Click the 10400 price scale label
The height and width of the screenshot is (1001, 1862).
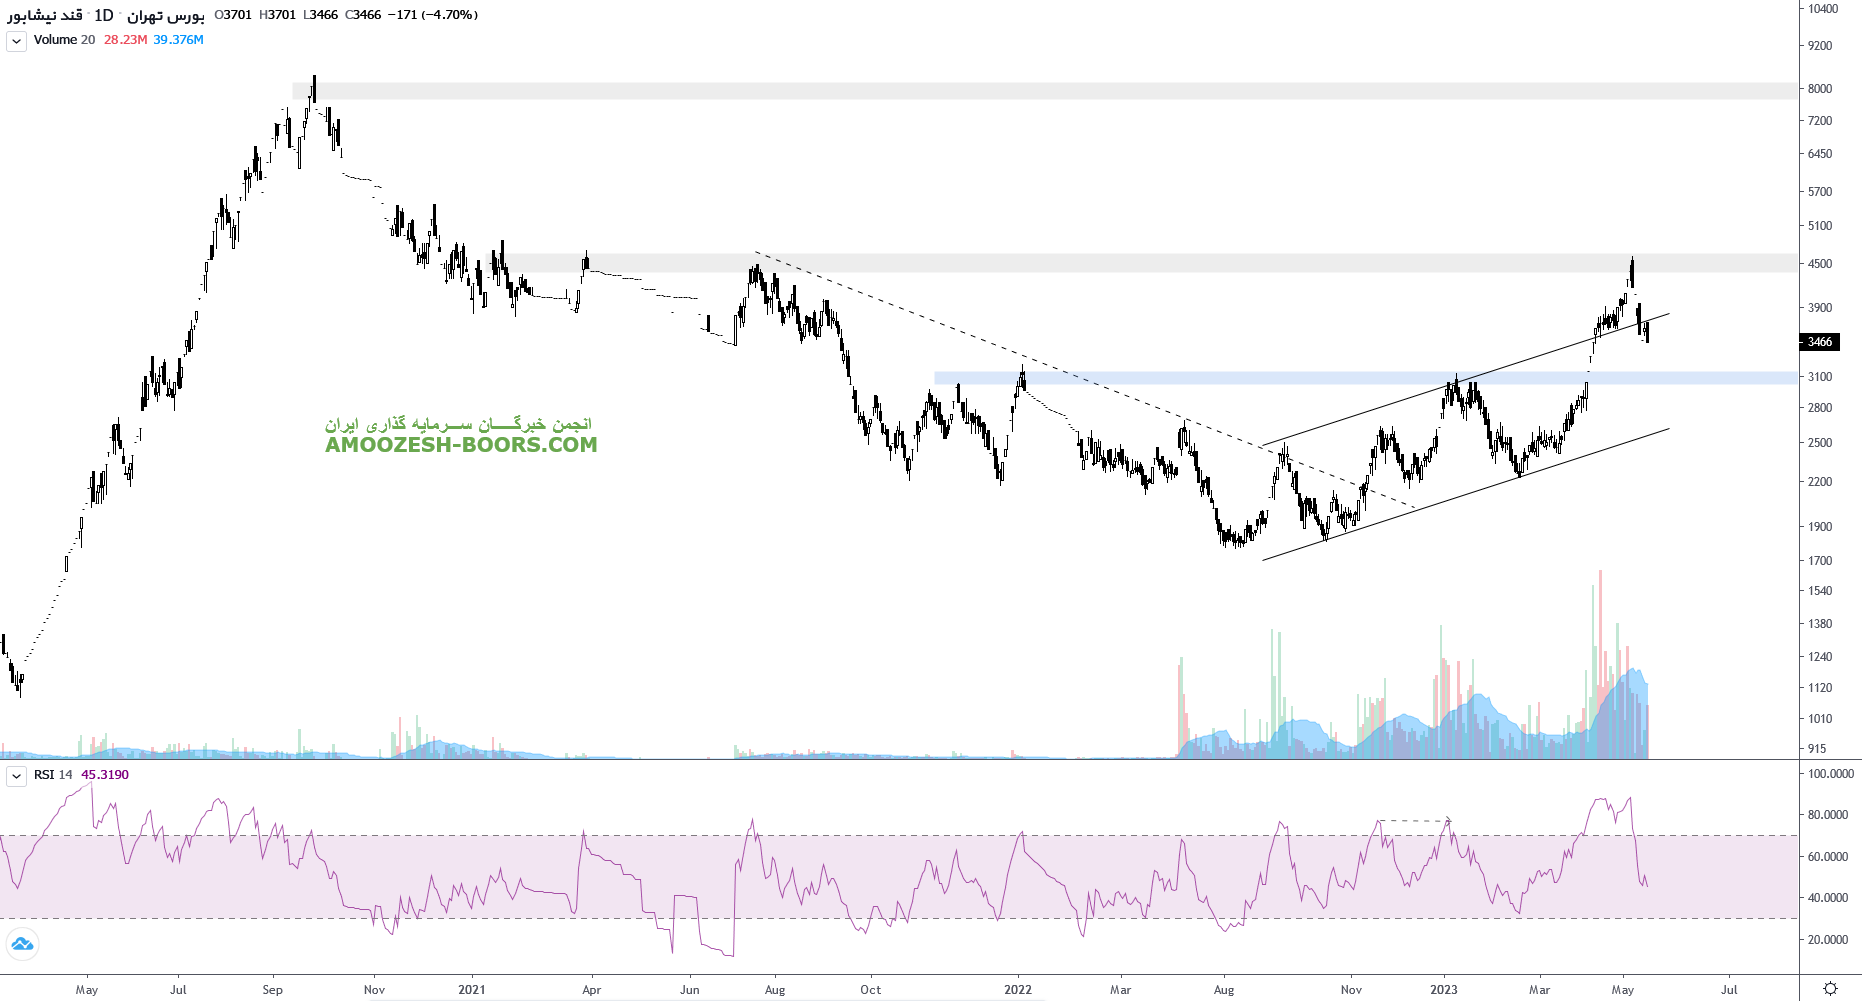[x=1823, y=9]
